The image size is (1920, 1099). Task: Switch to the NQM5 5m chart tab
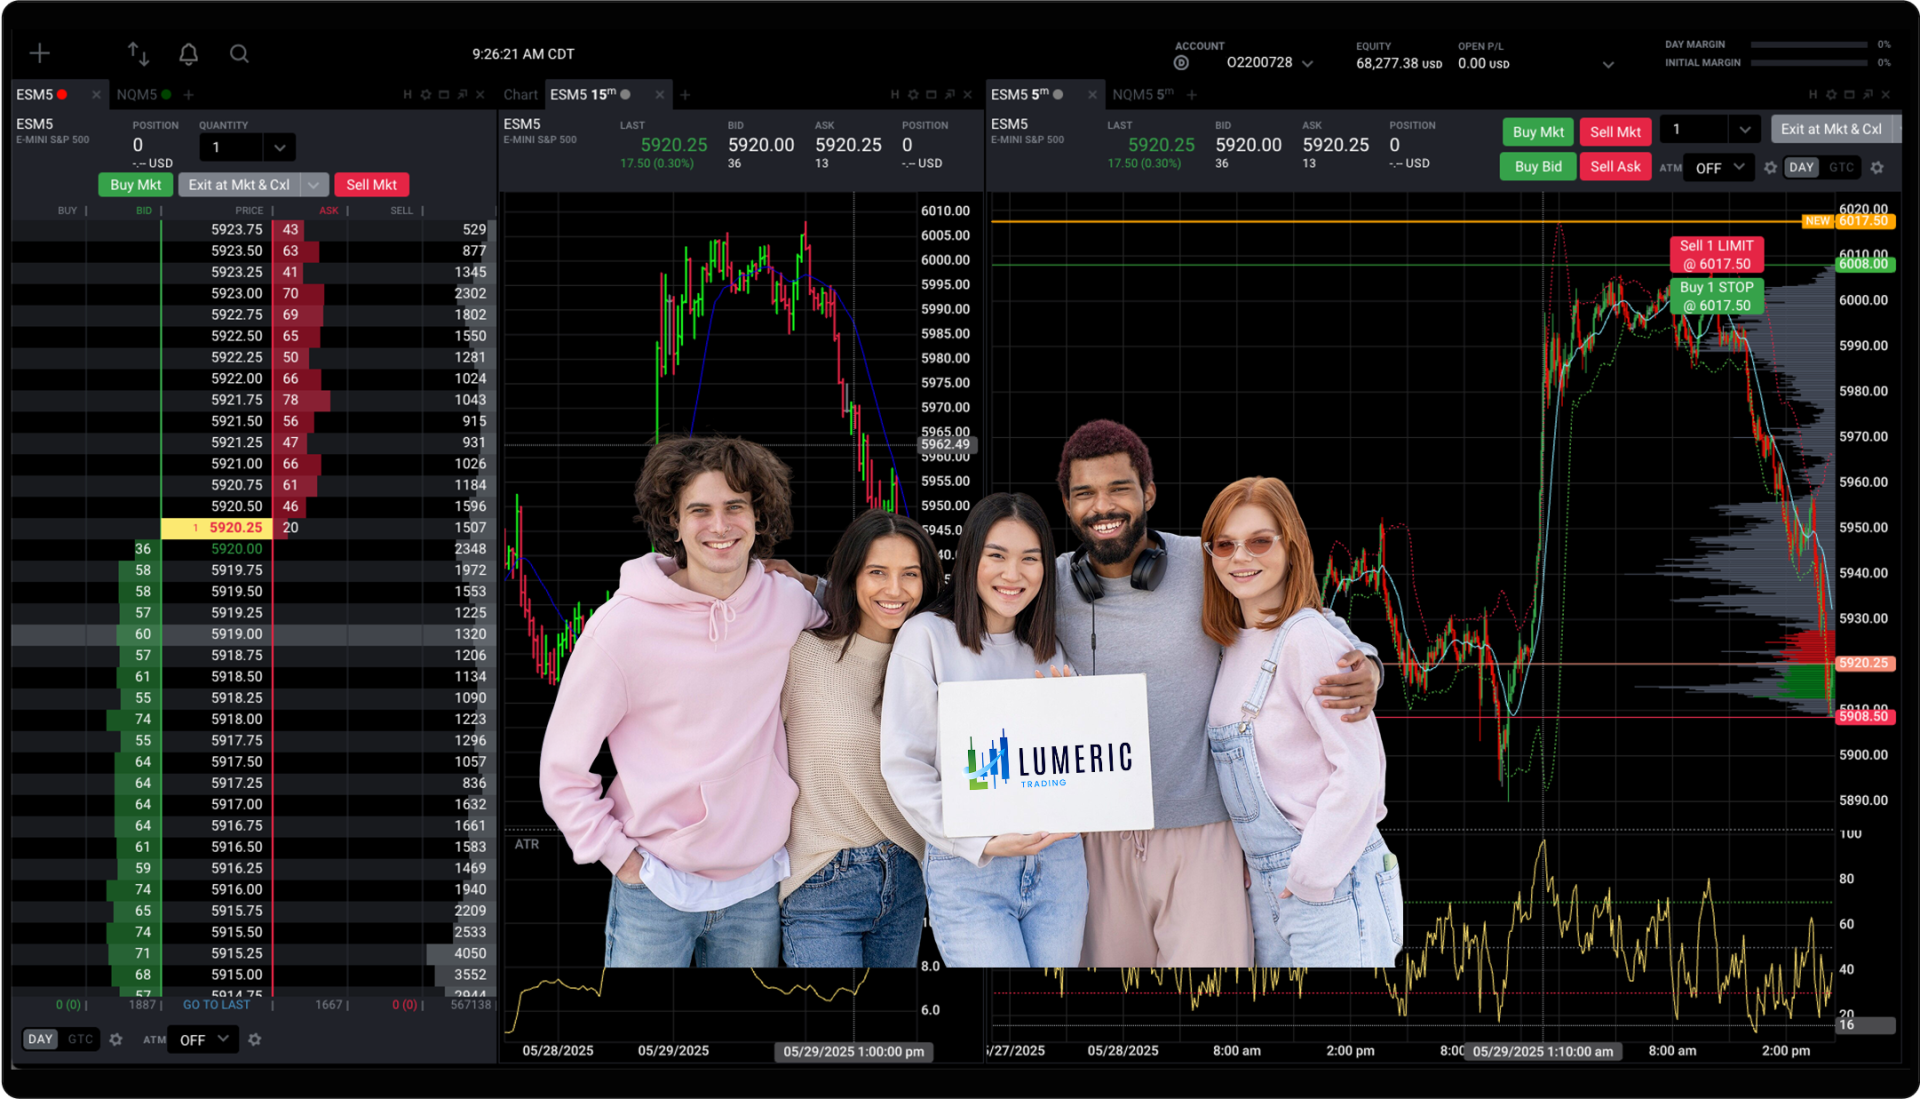pyautogui.click(x=1141, y=95)
